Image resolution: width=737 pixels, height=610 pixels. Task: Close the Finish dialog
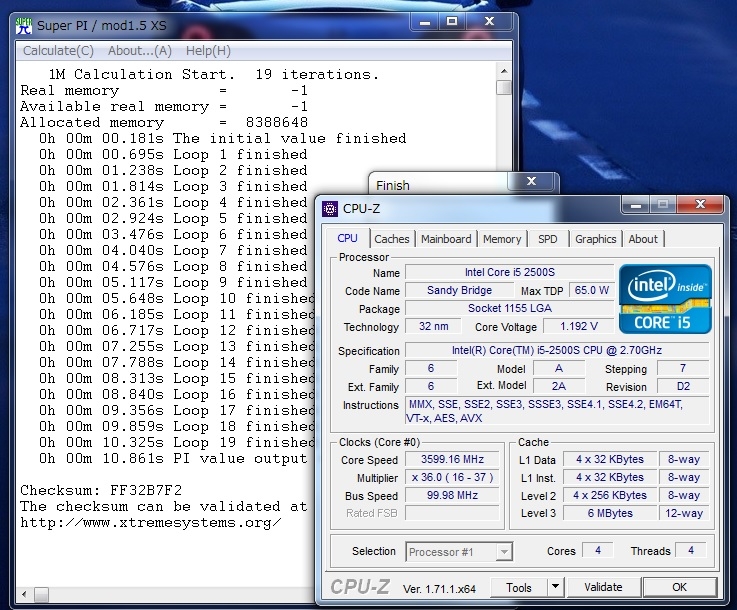(x=532, y=181)
